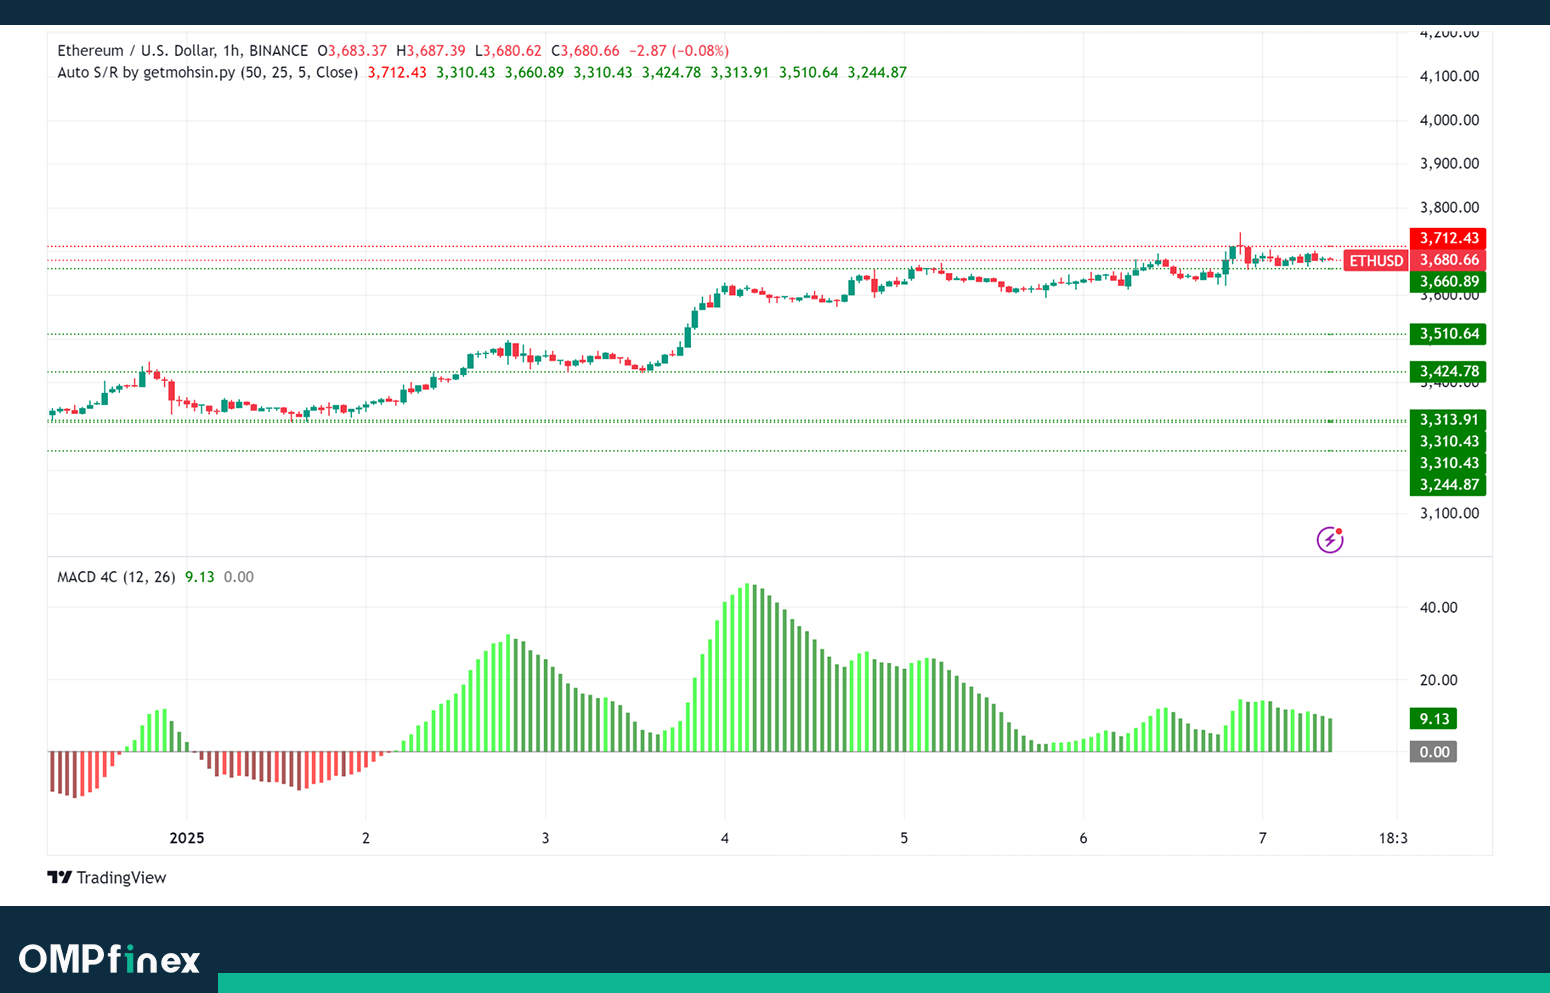Click the chart title Ethereum / U.S. Dollar
Screen dimensions: 1550x993
coord(135,50)
